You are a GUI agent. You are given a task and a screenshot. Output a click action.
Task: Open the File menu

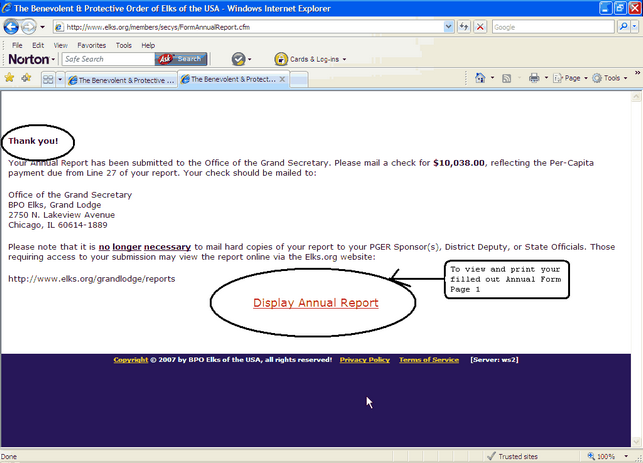(17, 45)
